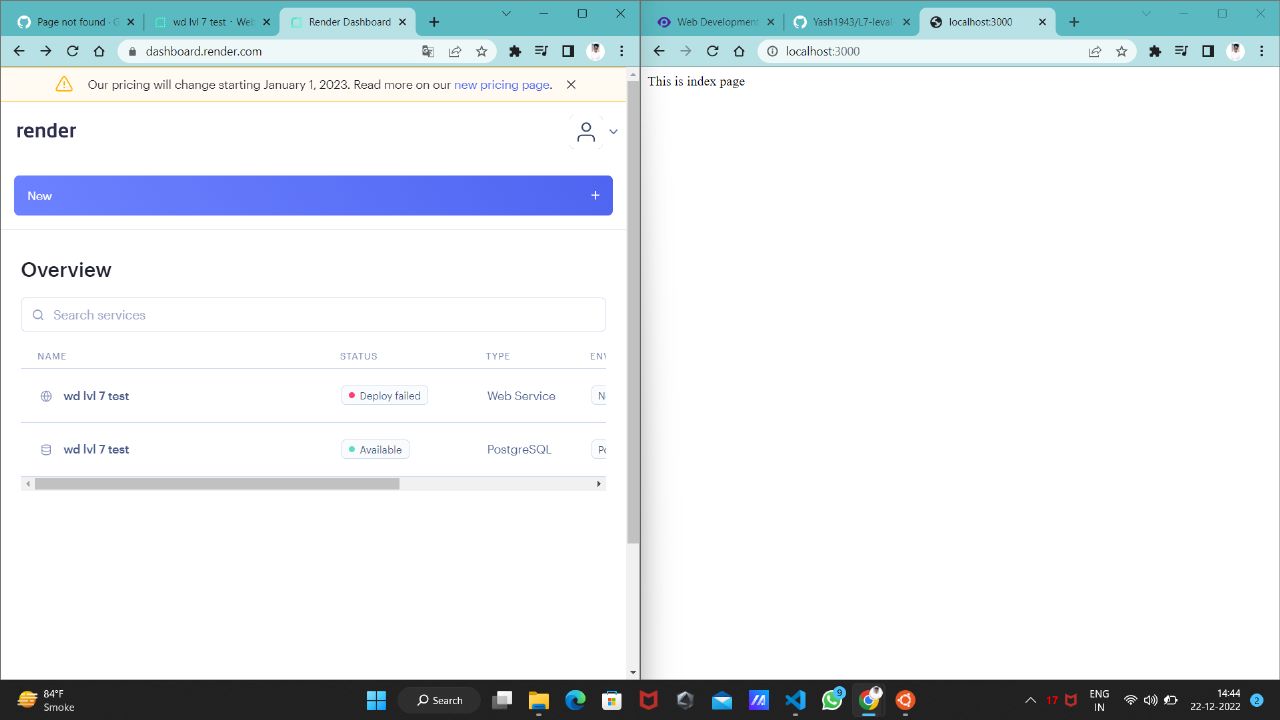
Task: Switch to the Yash1943/L7-leval GitHub tab
Action: [850, 22]
